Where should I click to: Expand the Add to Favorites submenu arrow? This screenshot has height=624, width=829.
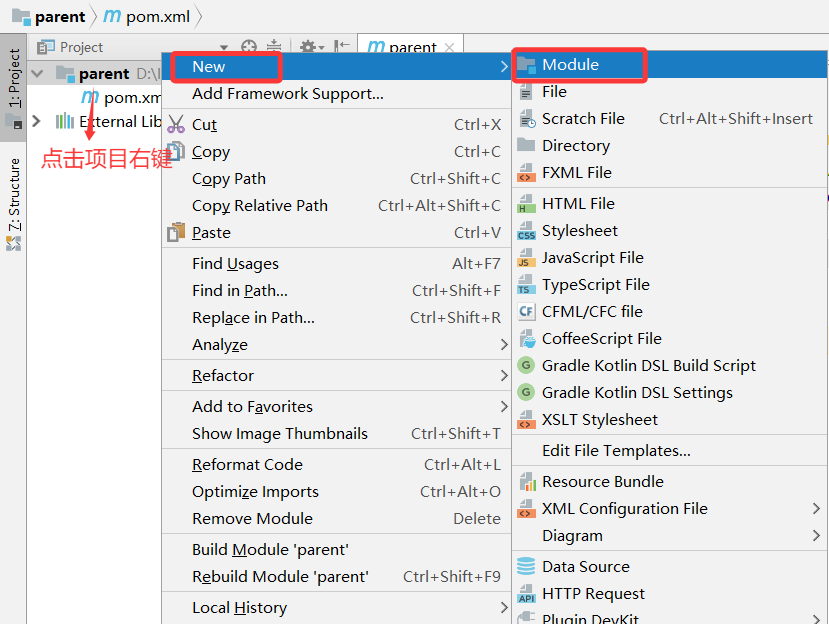(504, 407)
